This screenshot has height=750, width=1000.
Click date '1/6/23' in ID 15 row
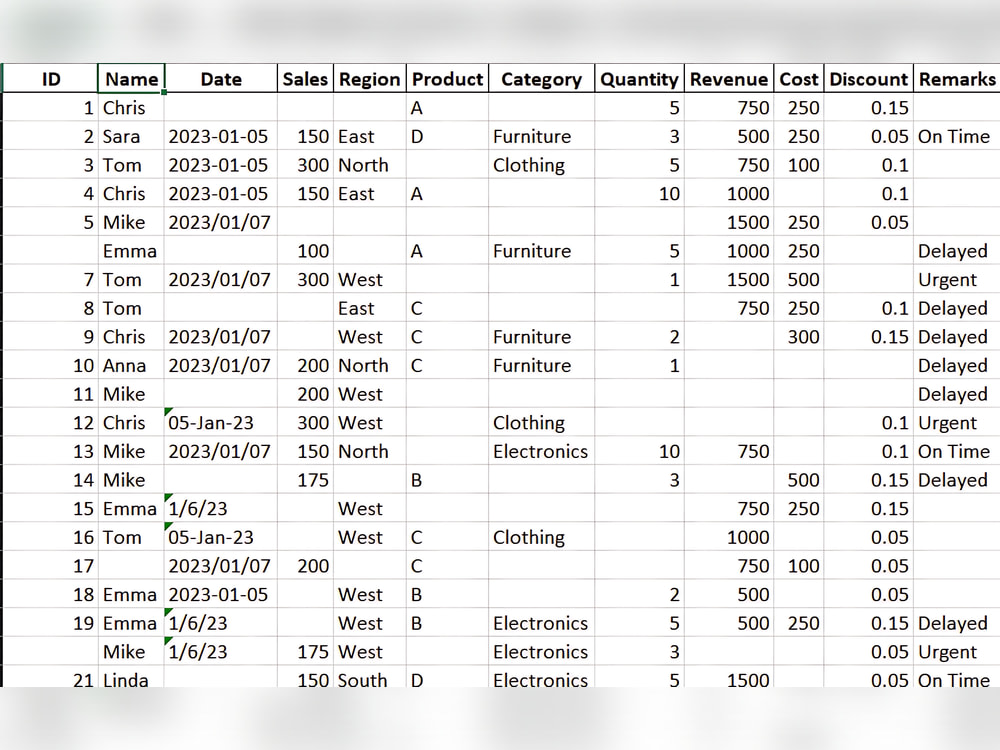221,508
